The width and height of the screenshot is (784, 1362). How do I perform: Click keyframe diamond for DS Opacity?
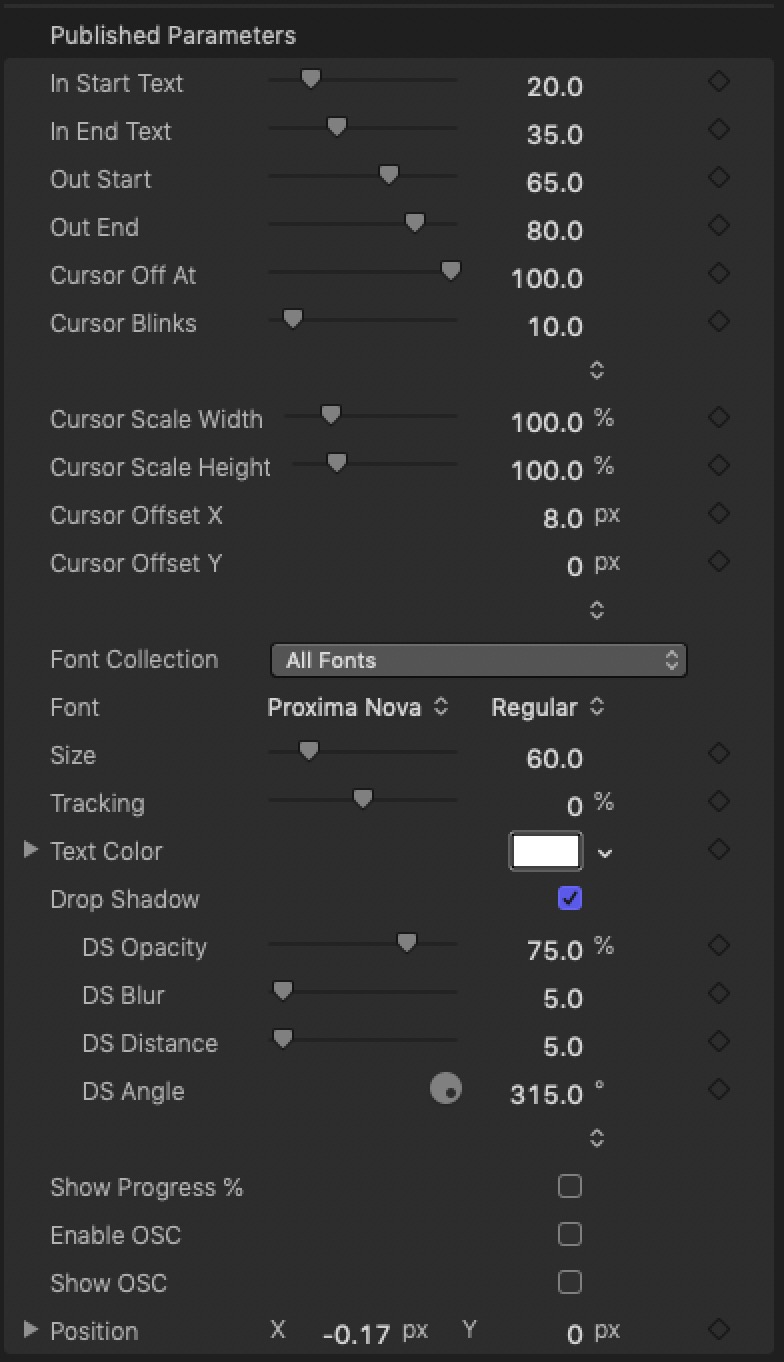point(718,946)
